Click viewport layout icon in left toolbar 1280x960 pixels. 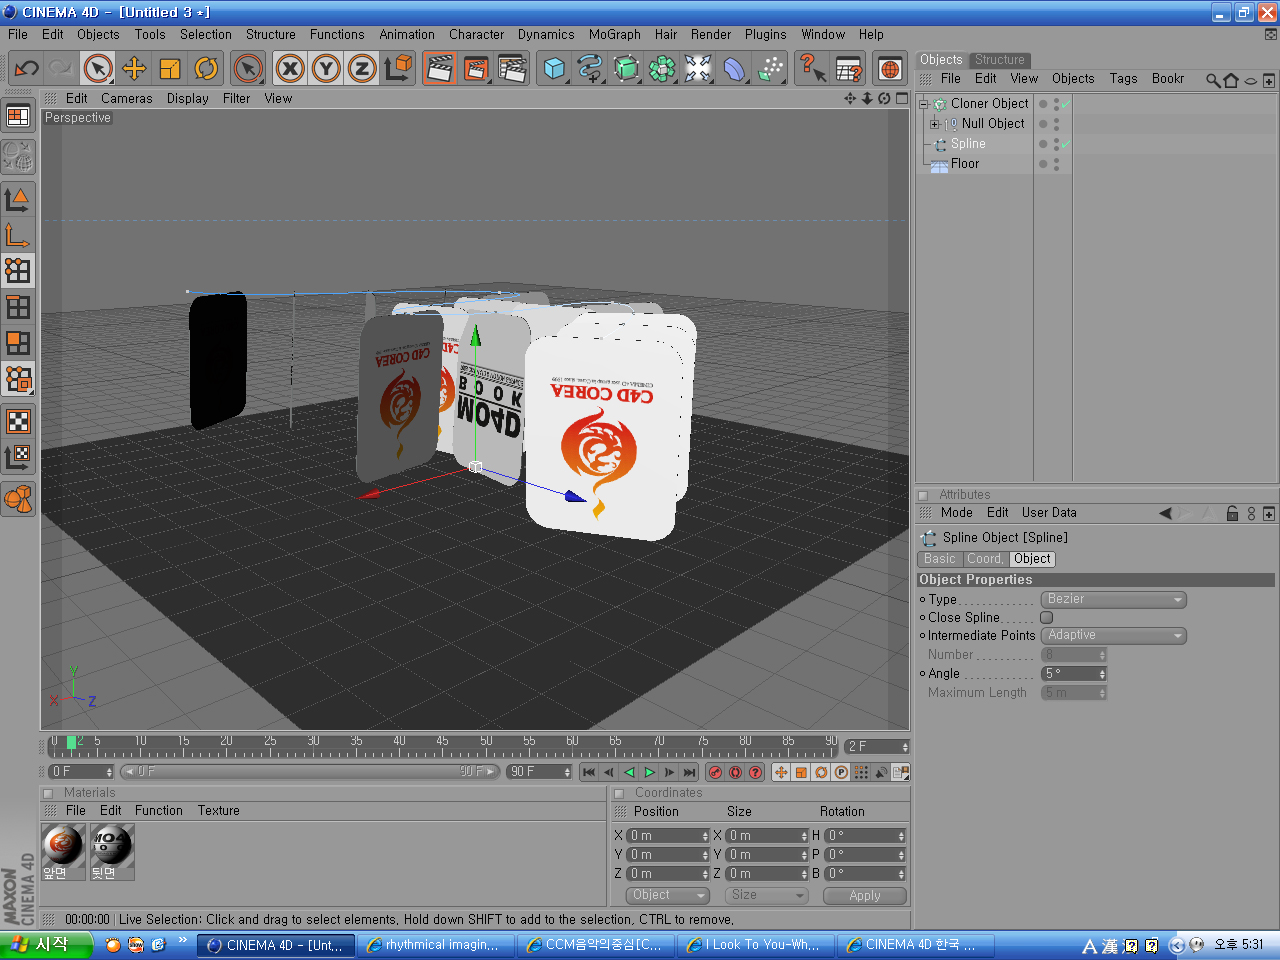click(18, 117)
